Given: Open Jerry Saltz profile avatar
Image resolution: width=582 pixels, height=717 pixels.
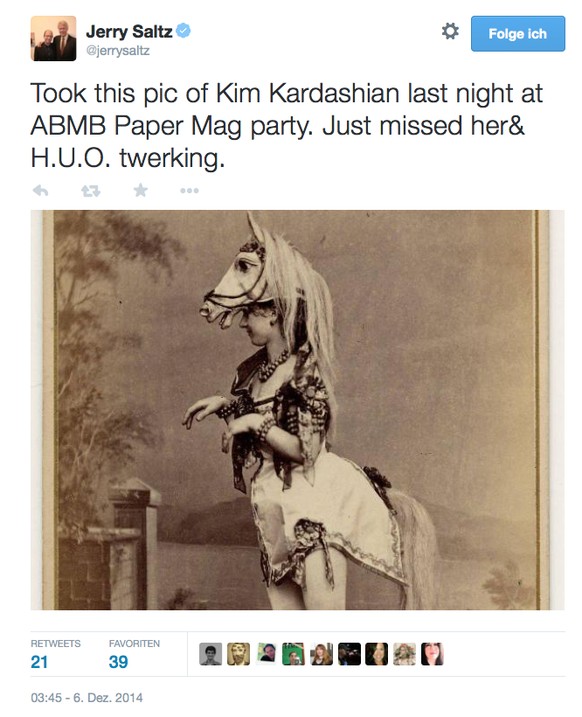Looking at the screenshot, I should [53, 38].
